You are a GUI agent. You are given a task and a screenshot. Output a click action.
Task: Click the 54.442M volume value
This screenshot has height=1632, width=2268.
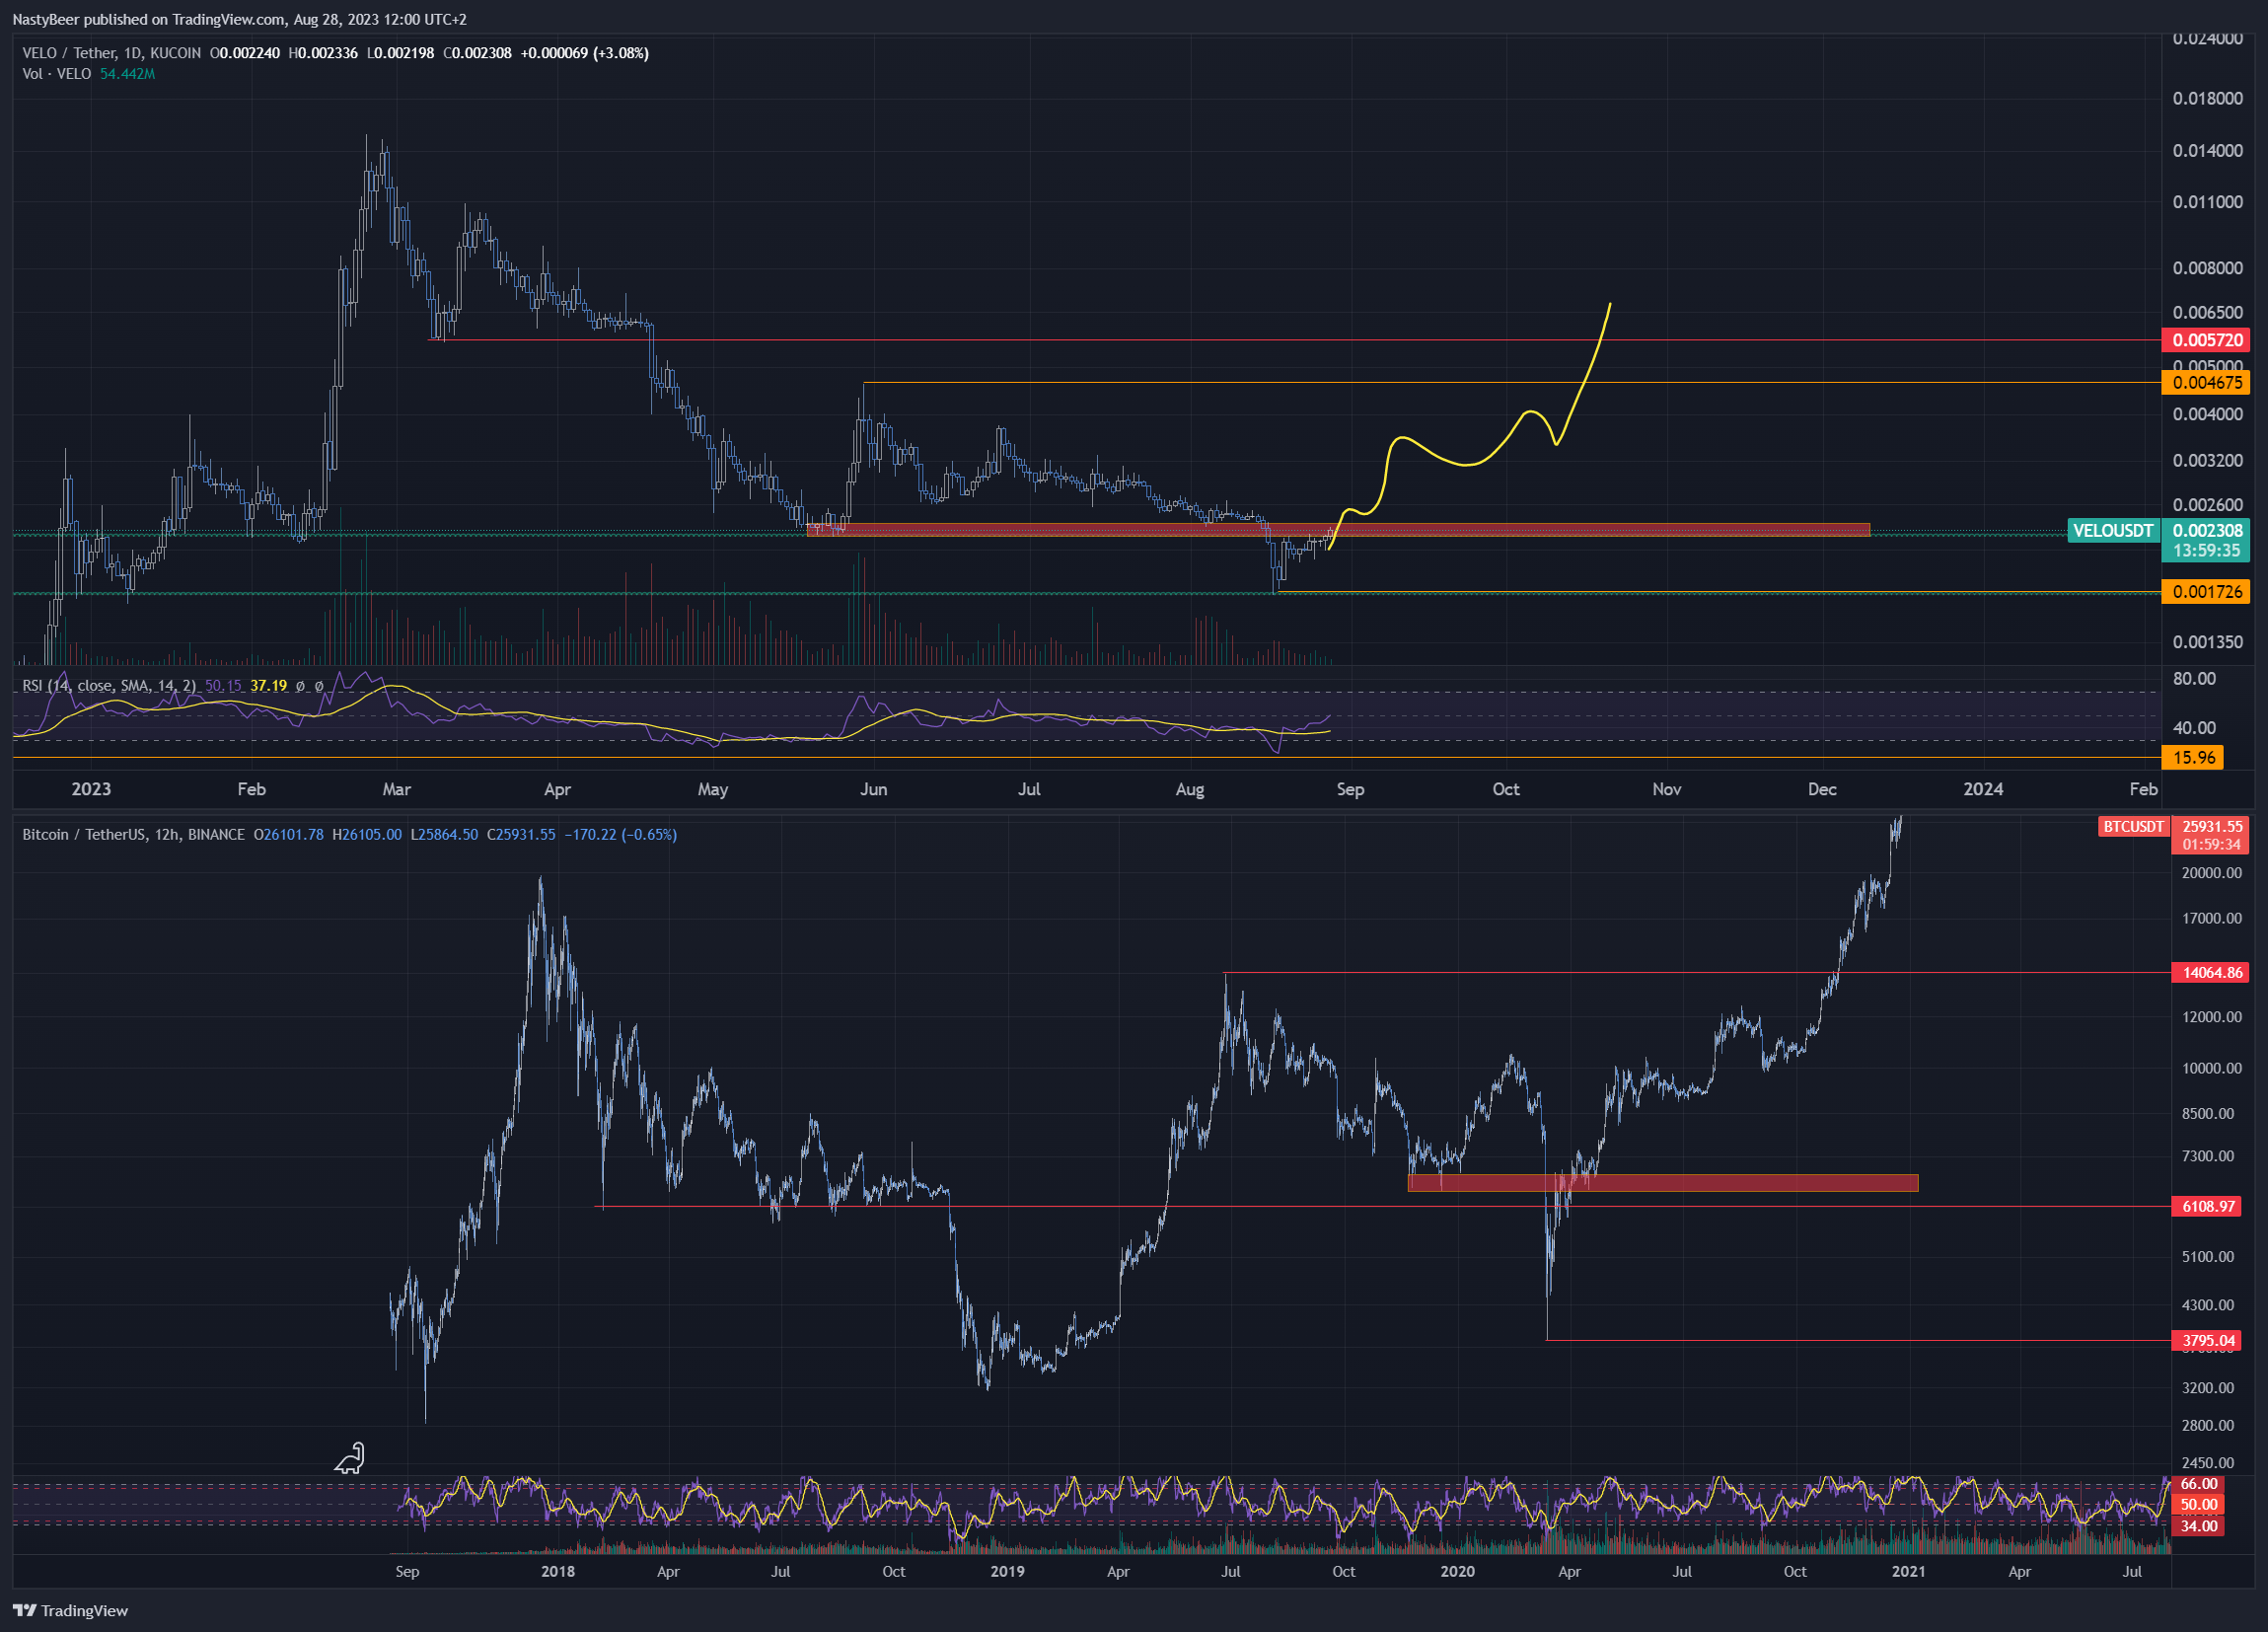(x=127, y=74)
